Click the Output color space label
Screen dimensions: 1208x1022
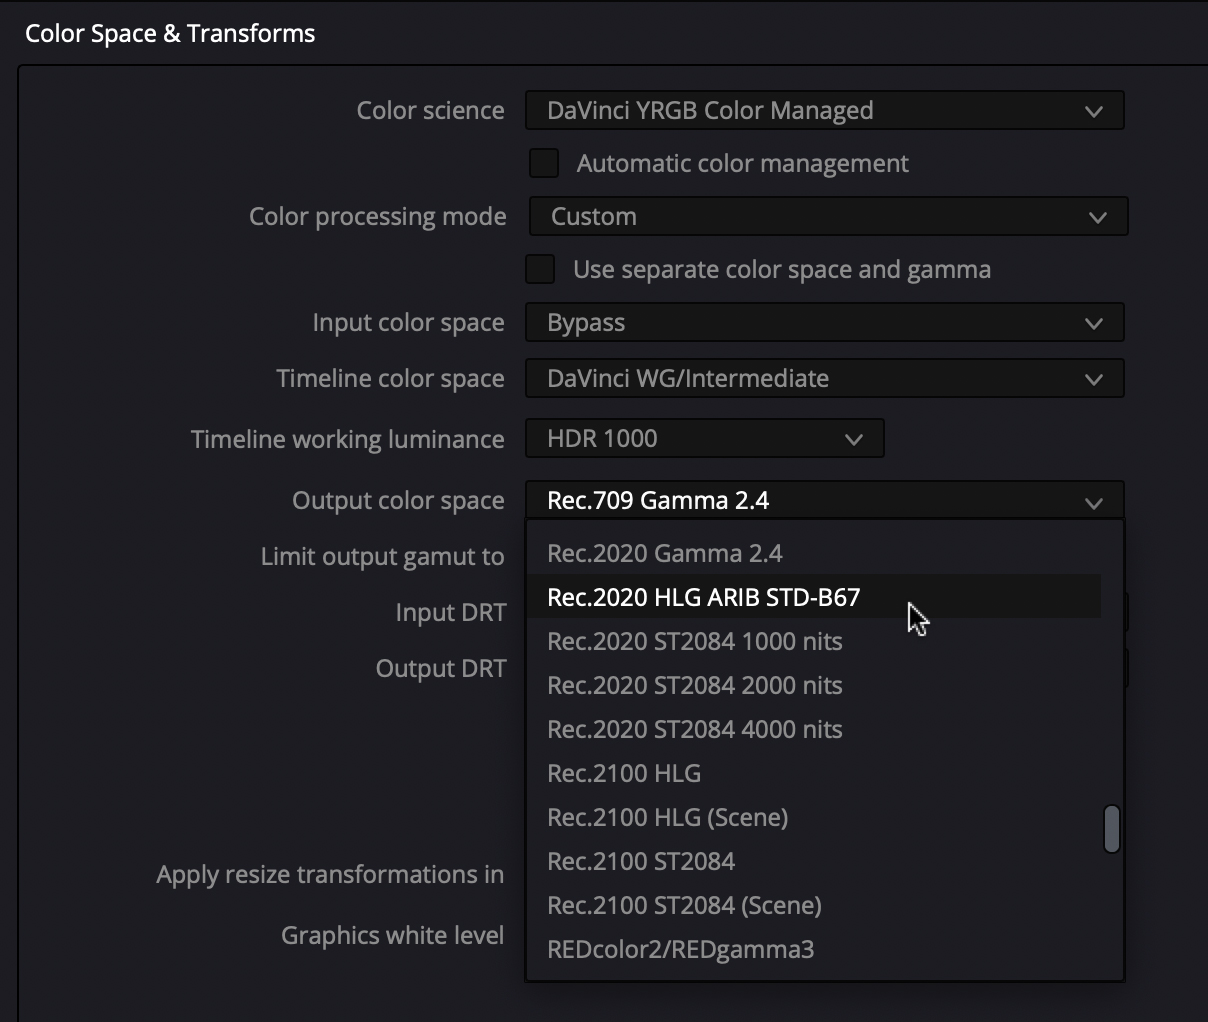pos(398,500)
